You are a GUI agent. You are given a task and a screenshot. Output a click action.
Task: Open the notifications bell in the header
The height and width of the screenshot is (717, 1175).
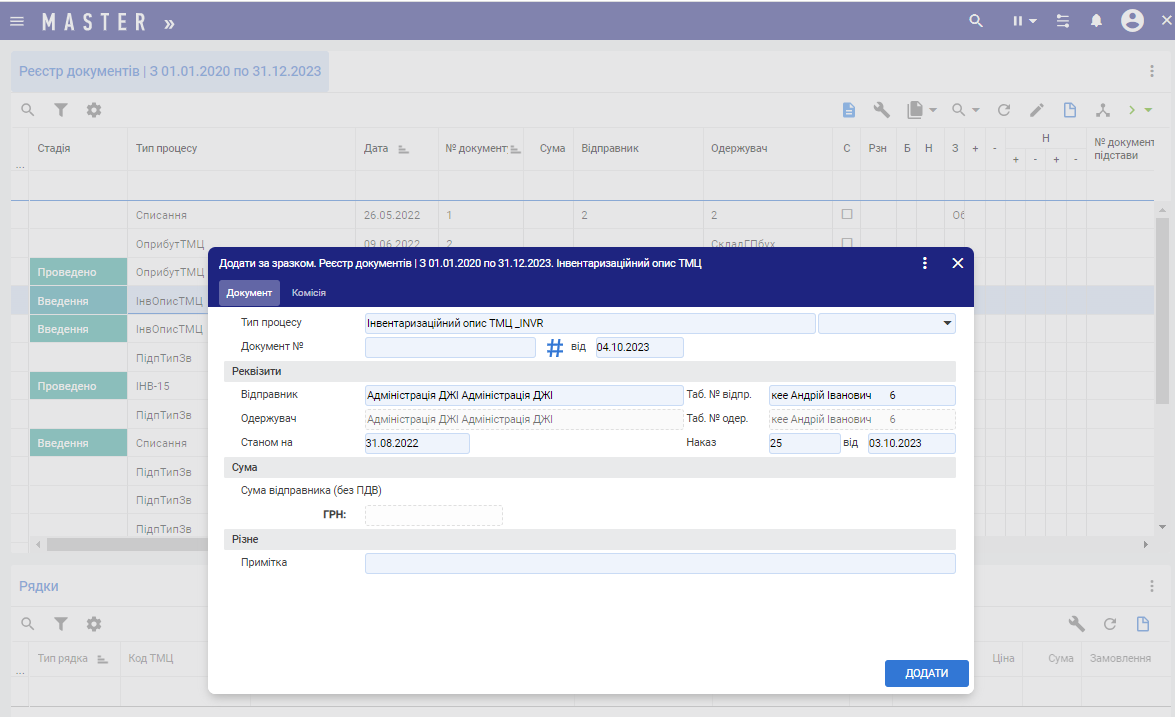1096,21
